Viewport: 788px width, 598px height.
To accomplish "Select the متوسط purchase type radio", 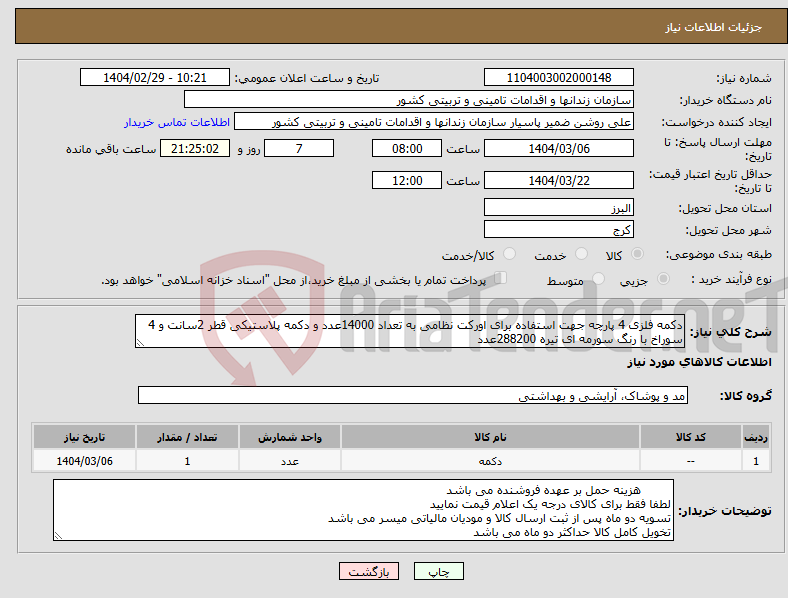I will [598, 279].
